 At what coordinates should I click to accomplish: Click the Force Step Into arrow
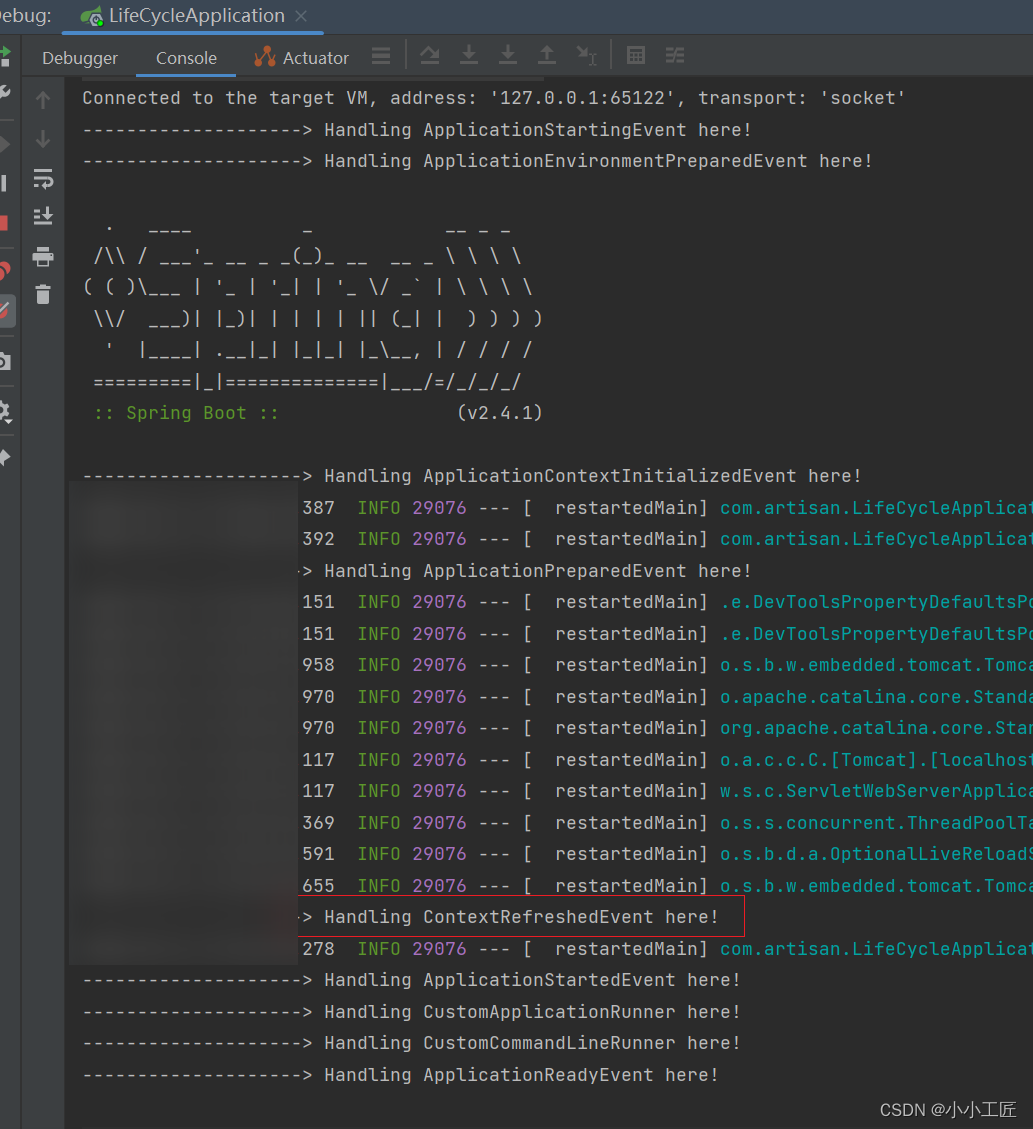[508, 55]
